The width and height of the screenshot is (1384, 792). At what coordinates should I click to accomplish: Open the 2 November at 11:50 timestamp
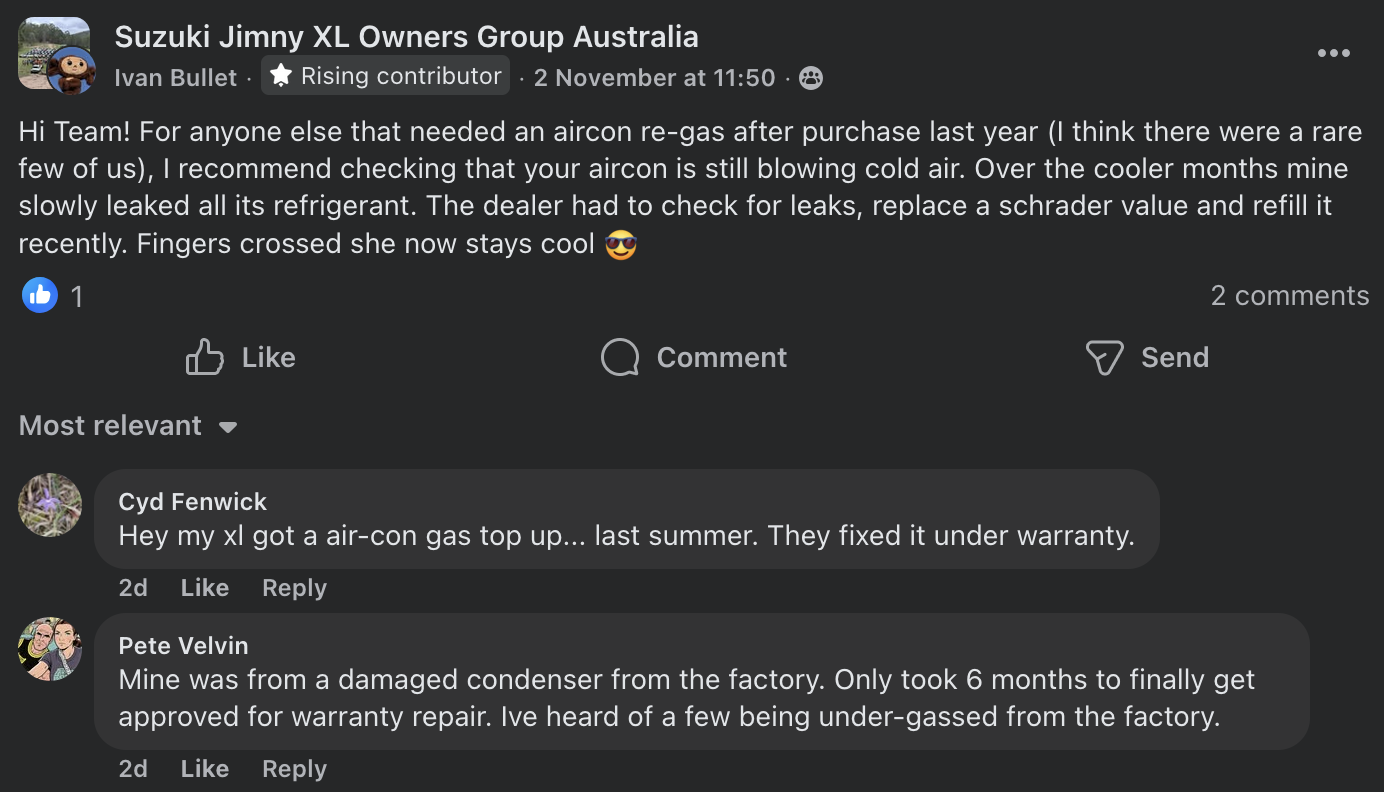654,78
